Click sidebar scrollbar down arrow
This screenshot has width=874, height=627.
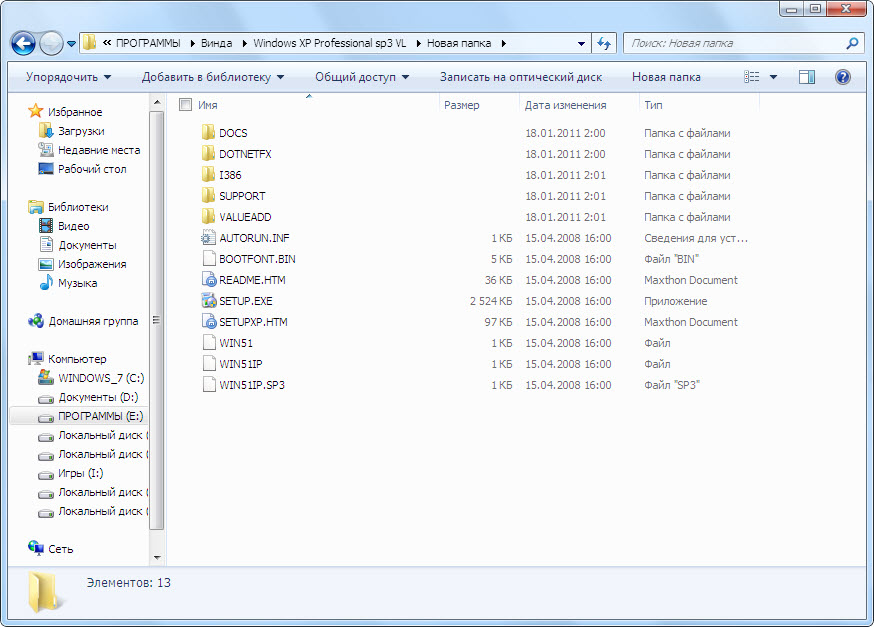click(157, 557)
